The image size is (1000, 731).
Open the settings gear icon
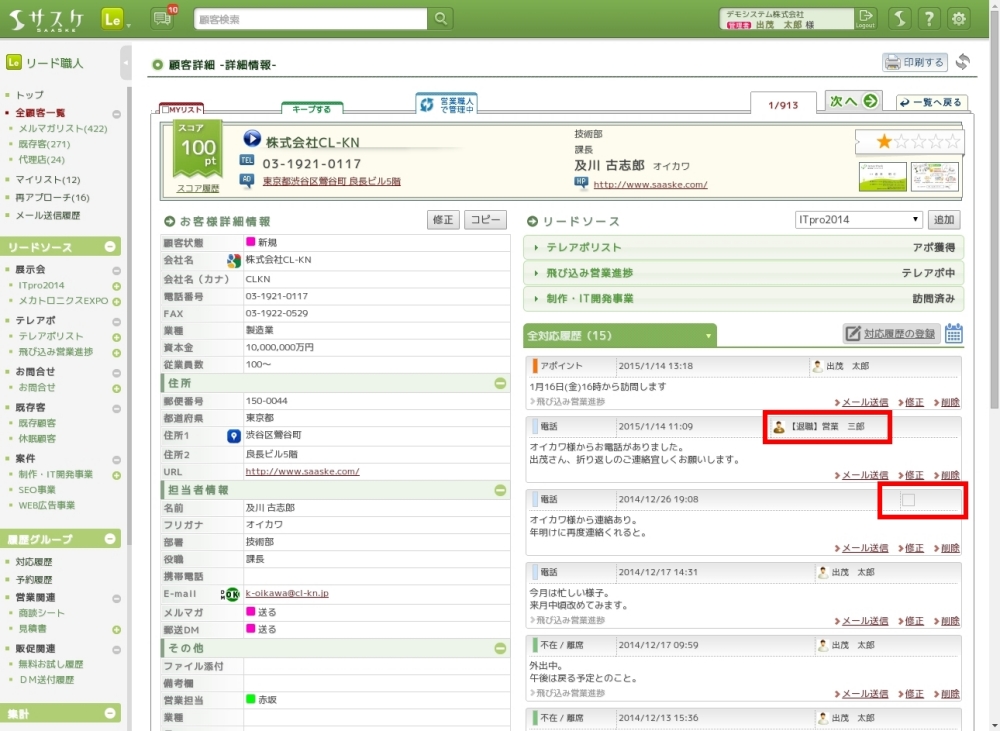point(959,19)
